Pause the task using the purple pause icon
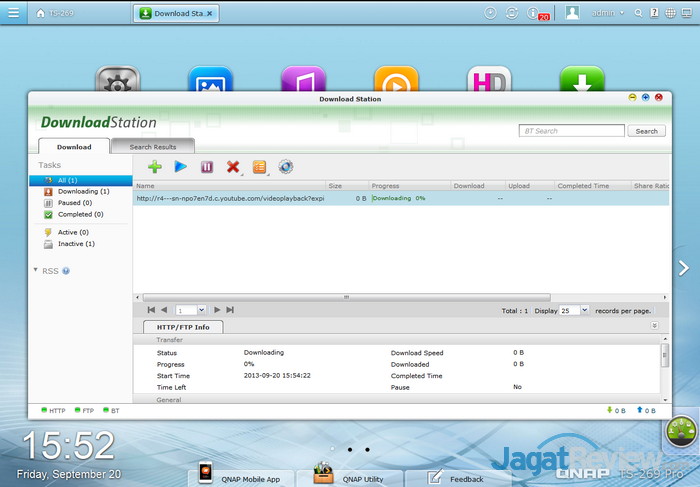Screen dimensions: 700x487 [x=207, y=167]
